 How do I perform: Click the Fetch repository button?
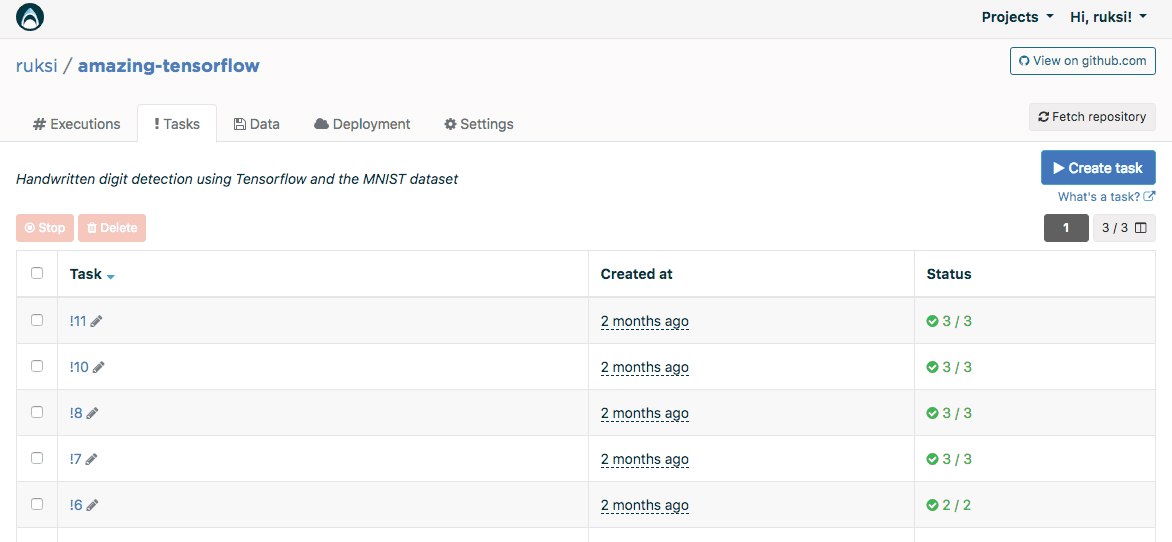coord(1092,117)
